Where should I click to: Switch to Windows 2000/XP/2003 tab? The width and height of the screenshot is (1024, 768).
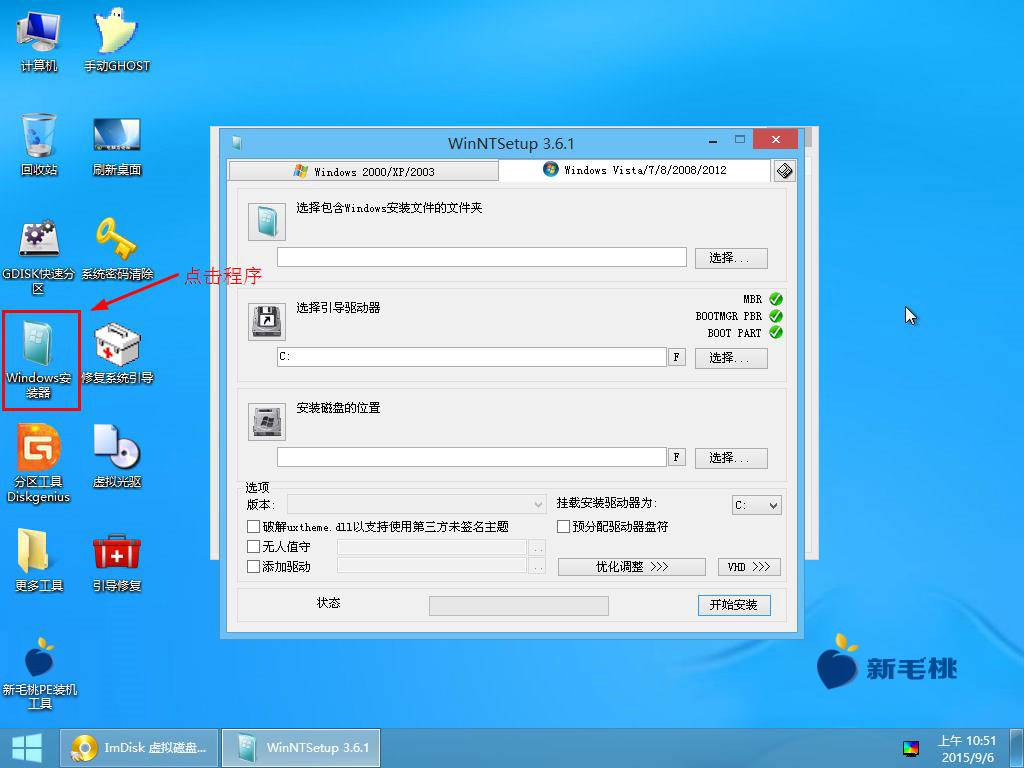click(x=364, y=171)
